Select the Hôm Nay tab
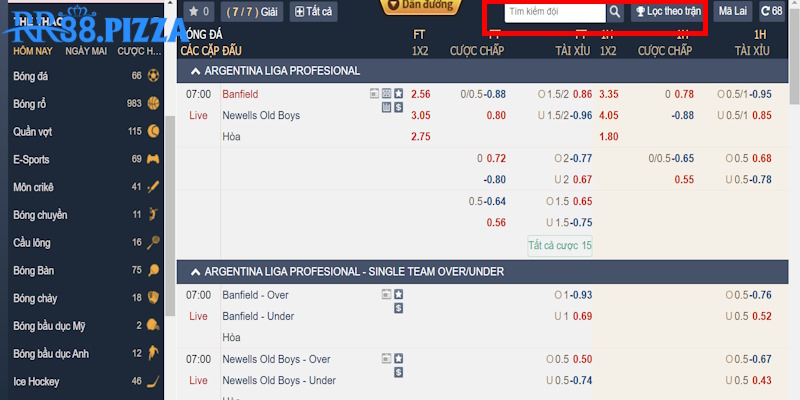Image resolution: width=800 pixels, height=400 pixels. click(33, 50)
